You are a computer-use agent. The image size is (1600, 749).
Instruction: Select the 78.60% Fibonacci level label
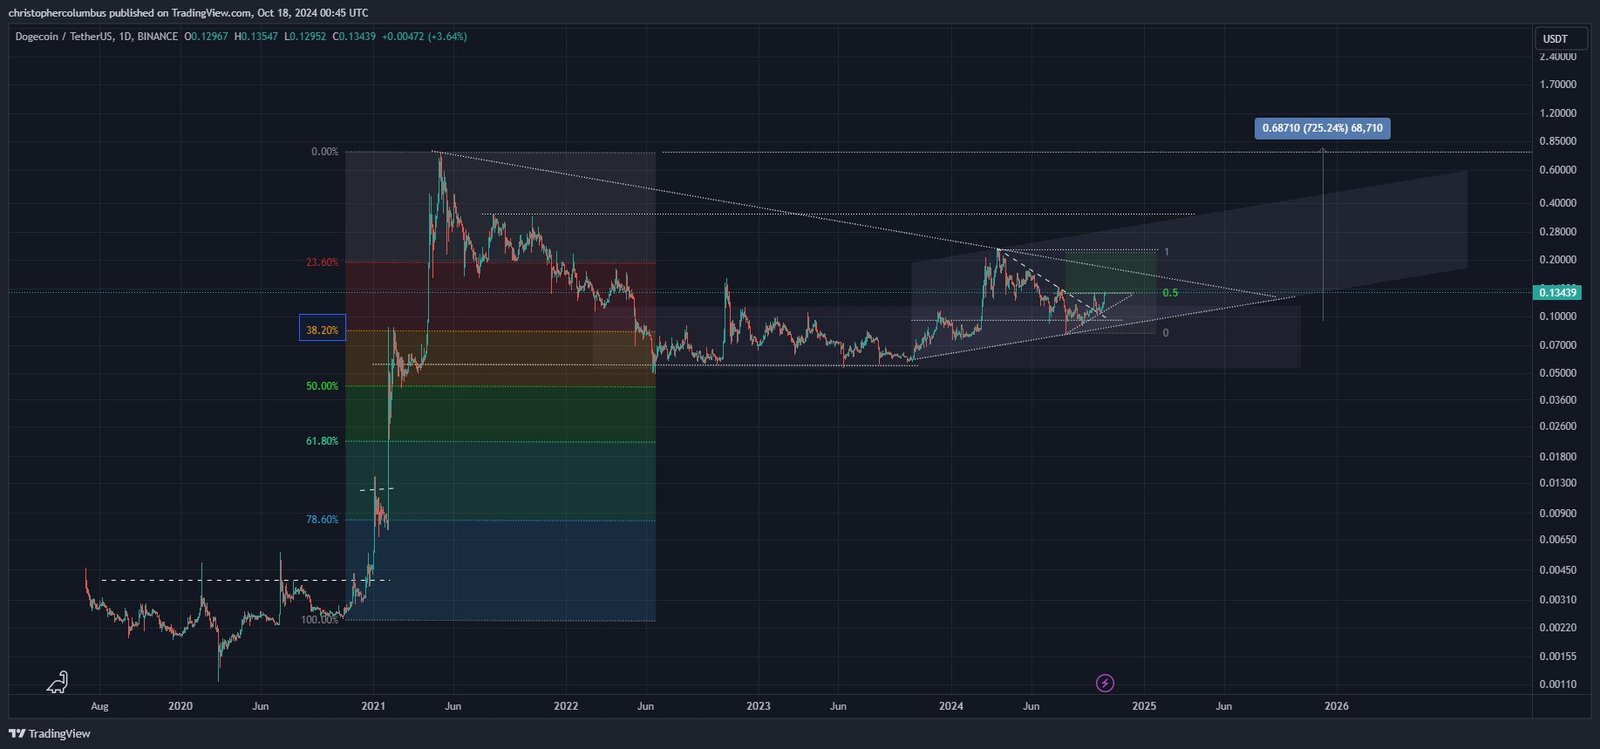(x=322, y=520)
